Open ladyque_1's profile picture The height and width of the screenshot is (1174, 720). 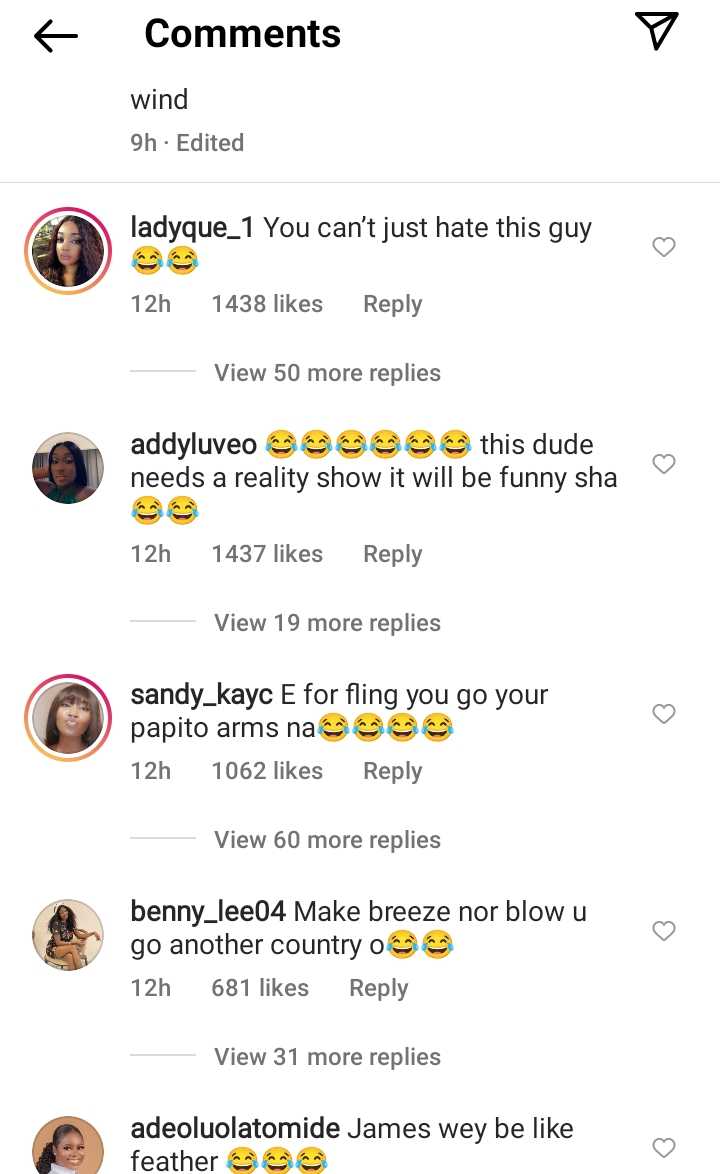68,251
